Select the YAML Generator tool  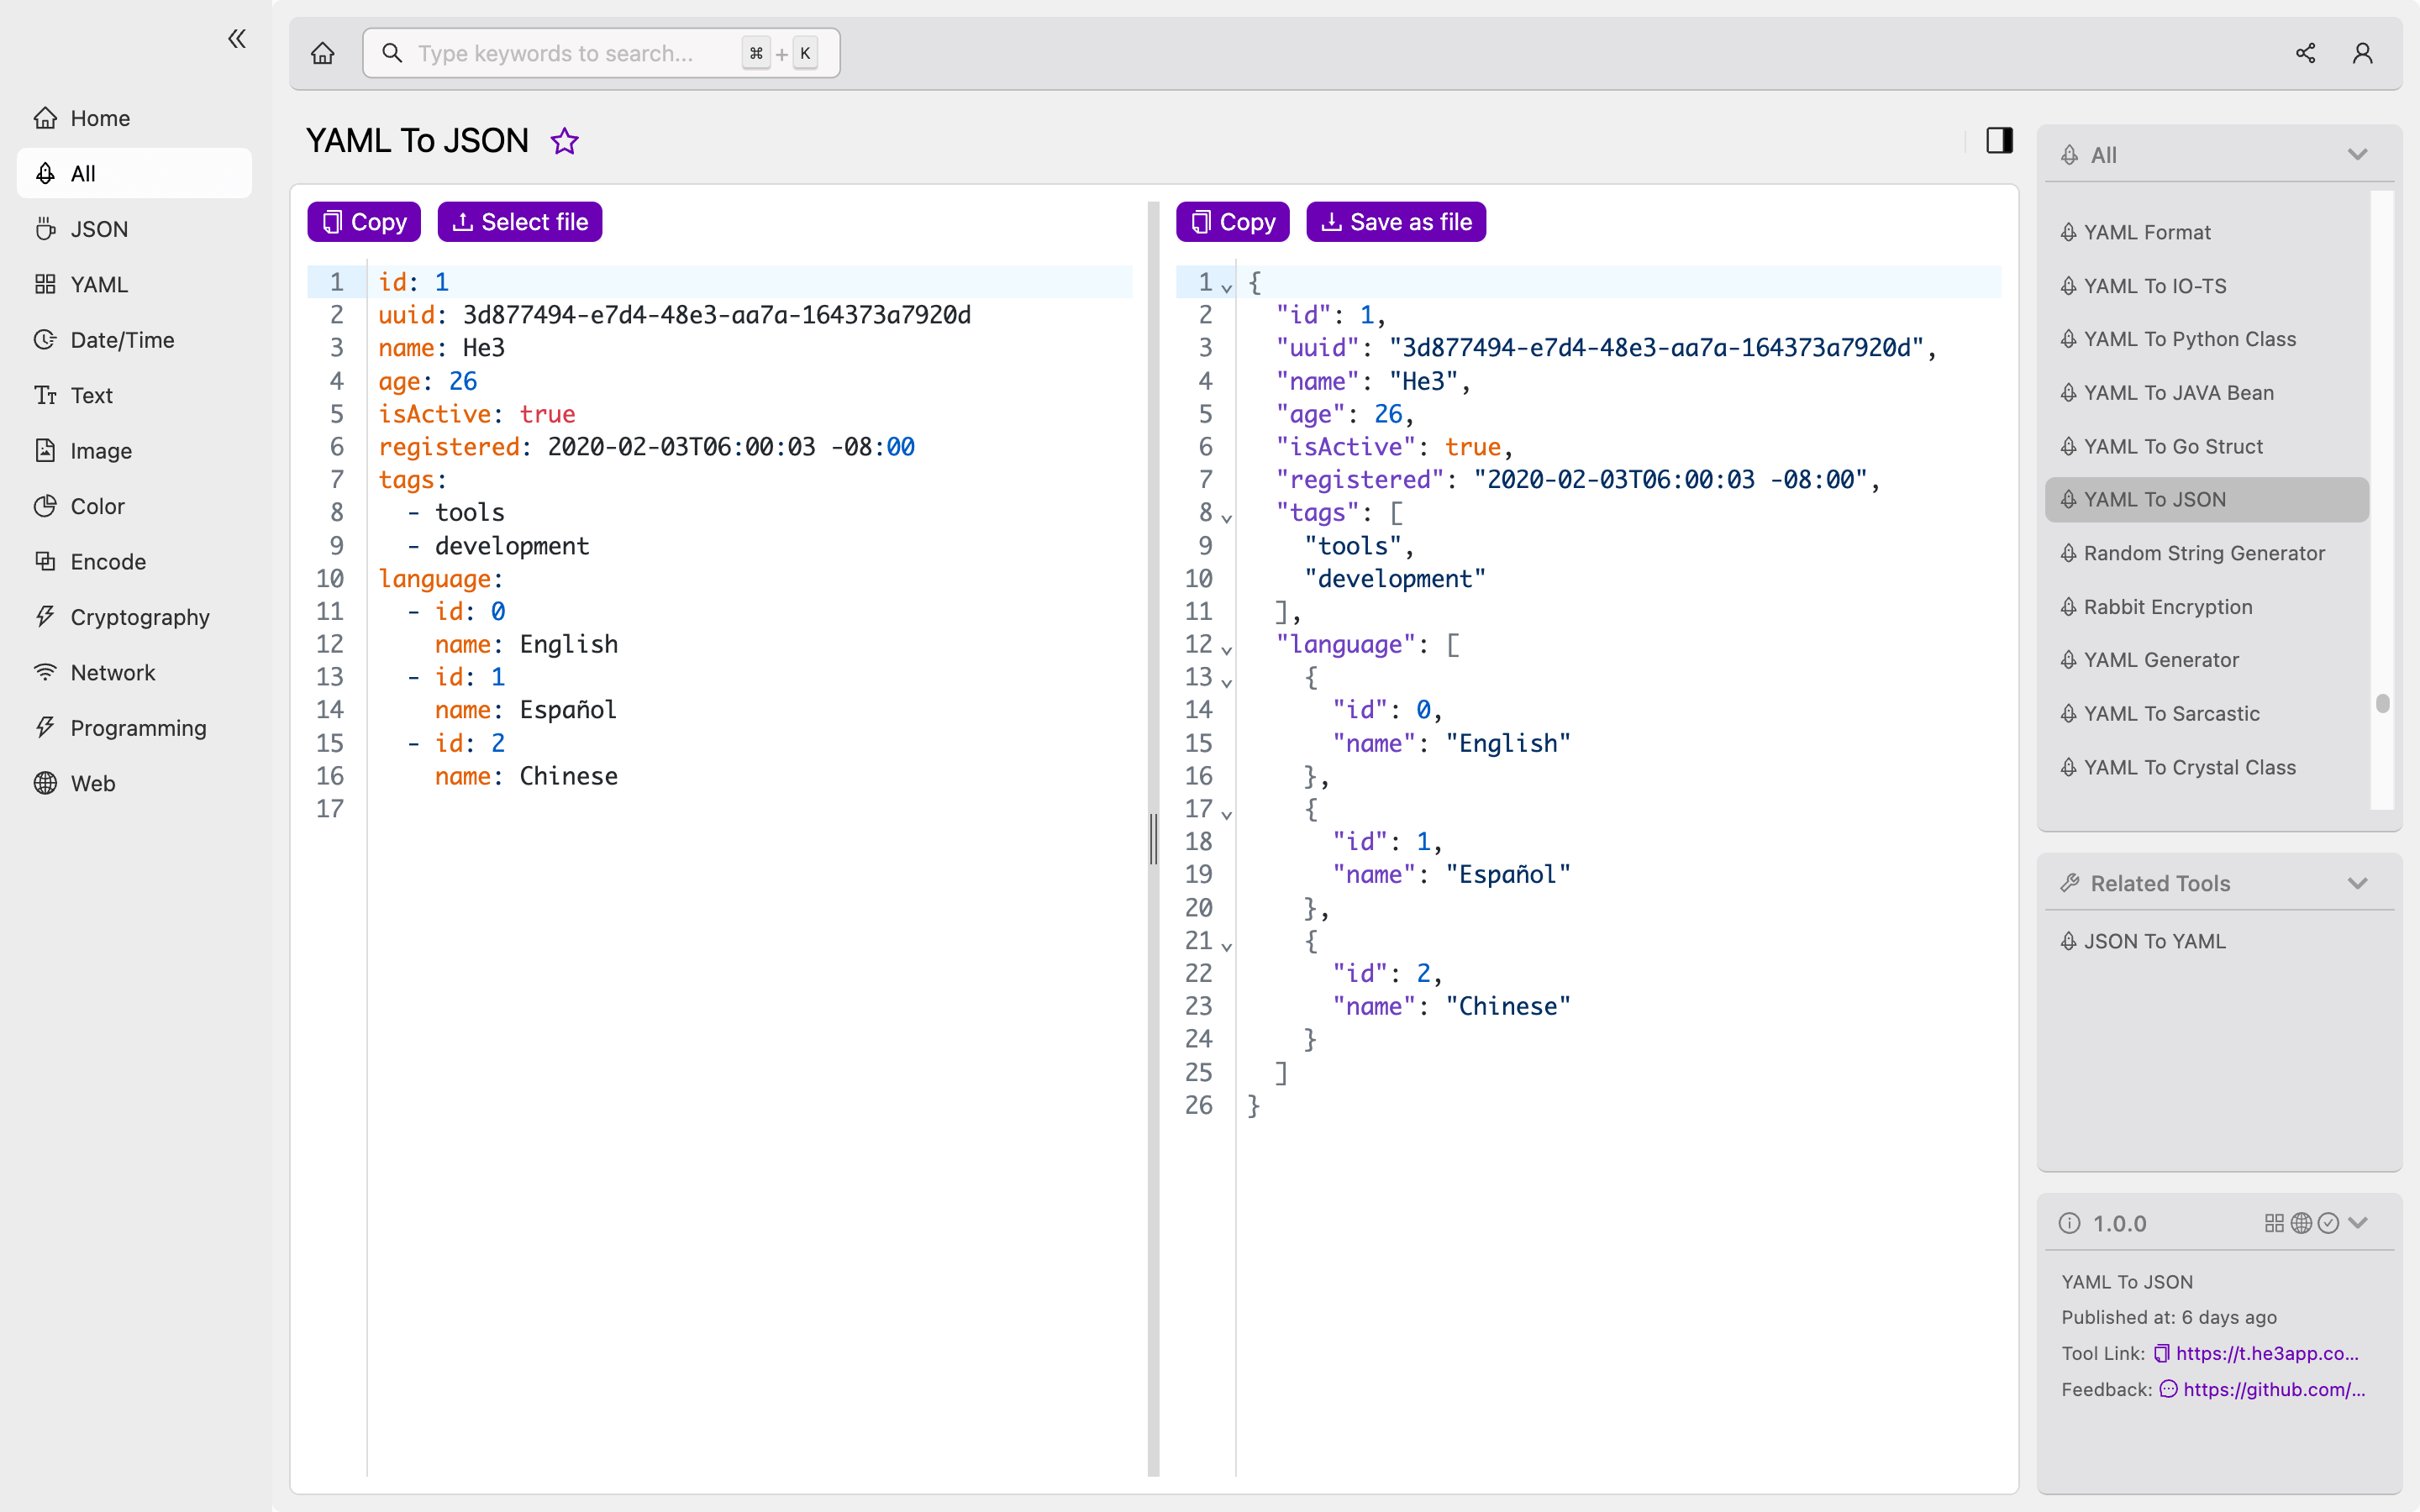[2162, 659]
